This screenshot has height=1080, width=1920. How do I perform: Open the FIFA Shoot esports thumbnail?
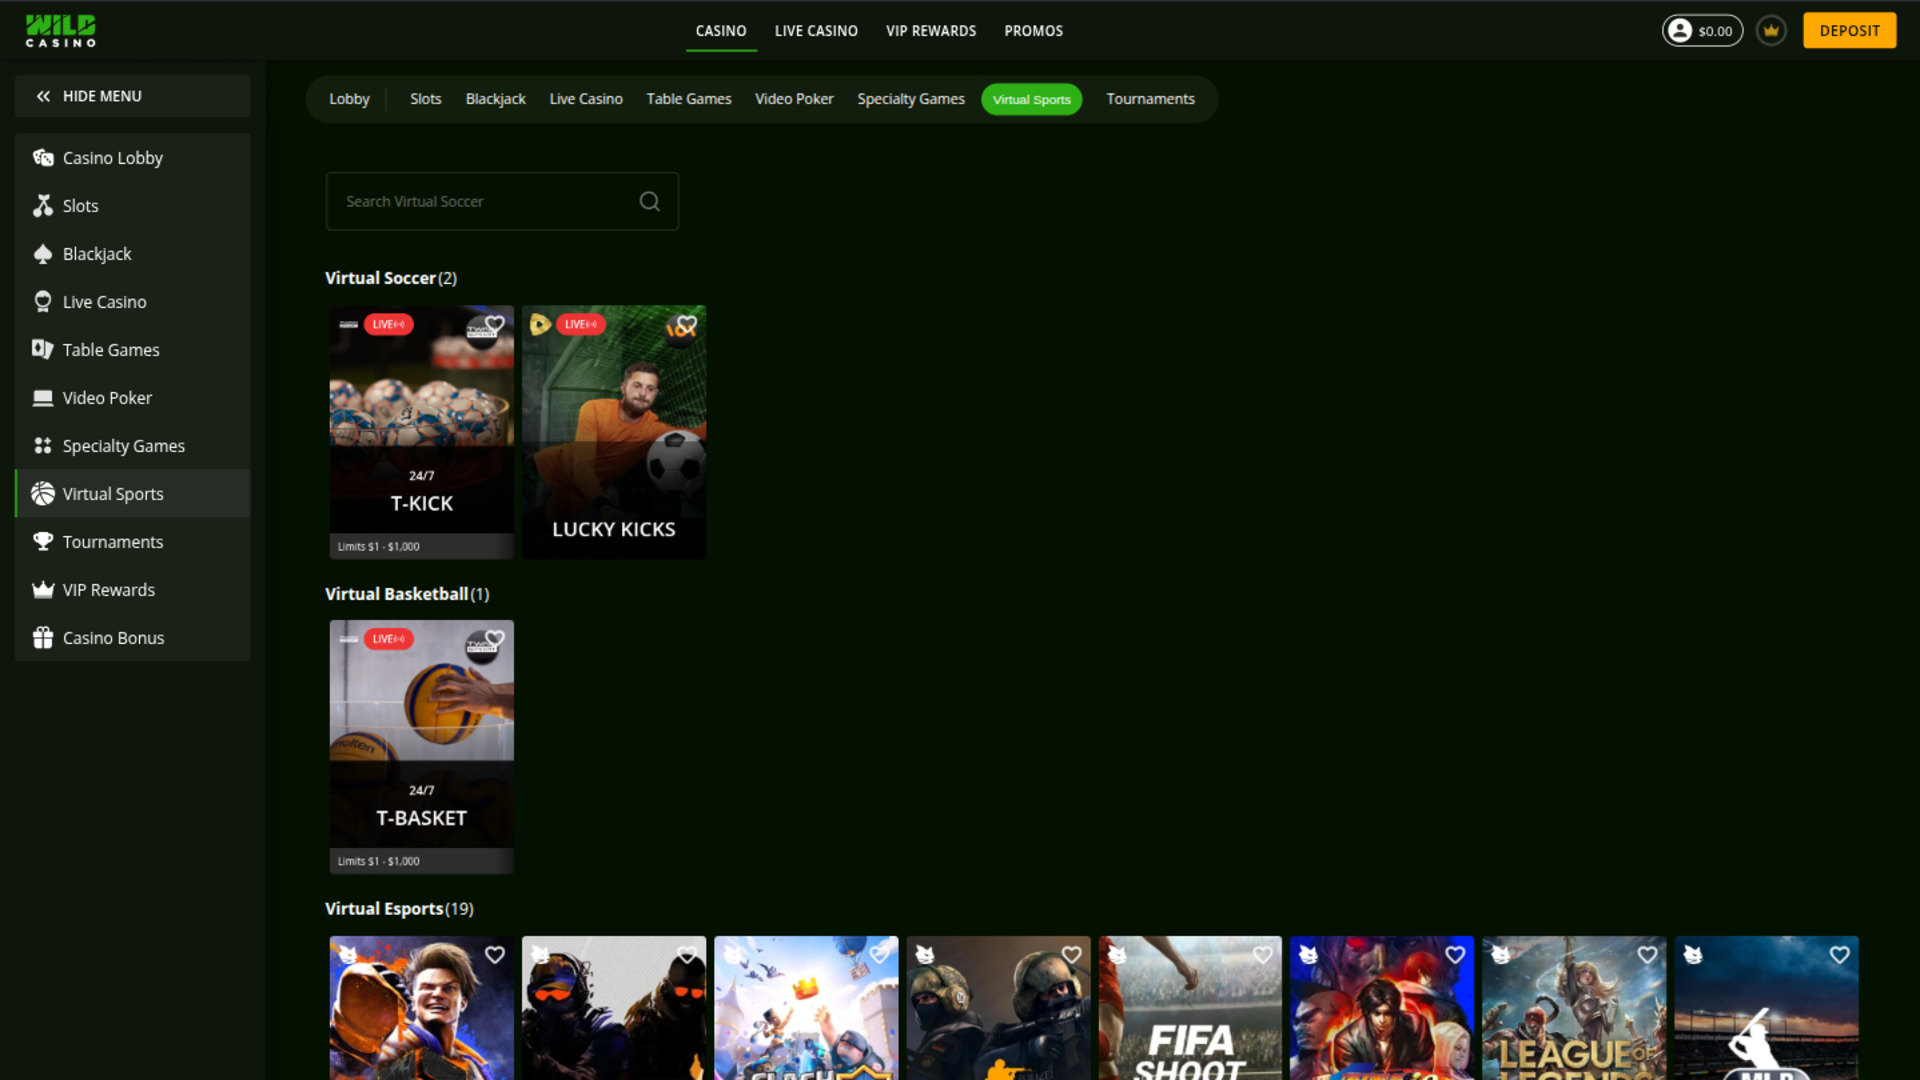click(1189, 1010)
